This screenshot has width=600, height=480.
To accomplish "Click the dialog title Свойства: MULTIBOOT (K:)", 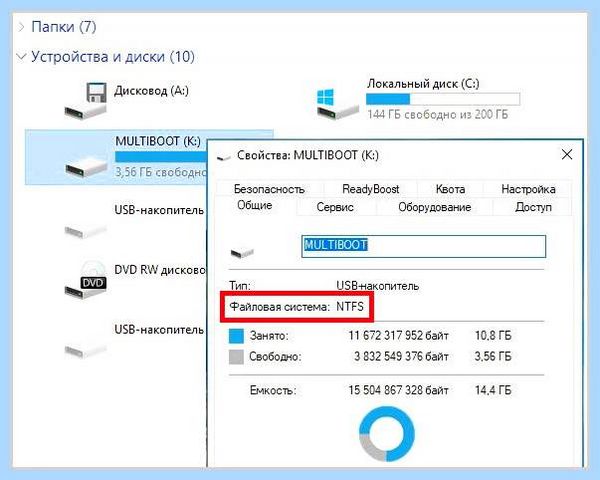I will click(x=308, y=155).
